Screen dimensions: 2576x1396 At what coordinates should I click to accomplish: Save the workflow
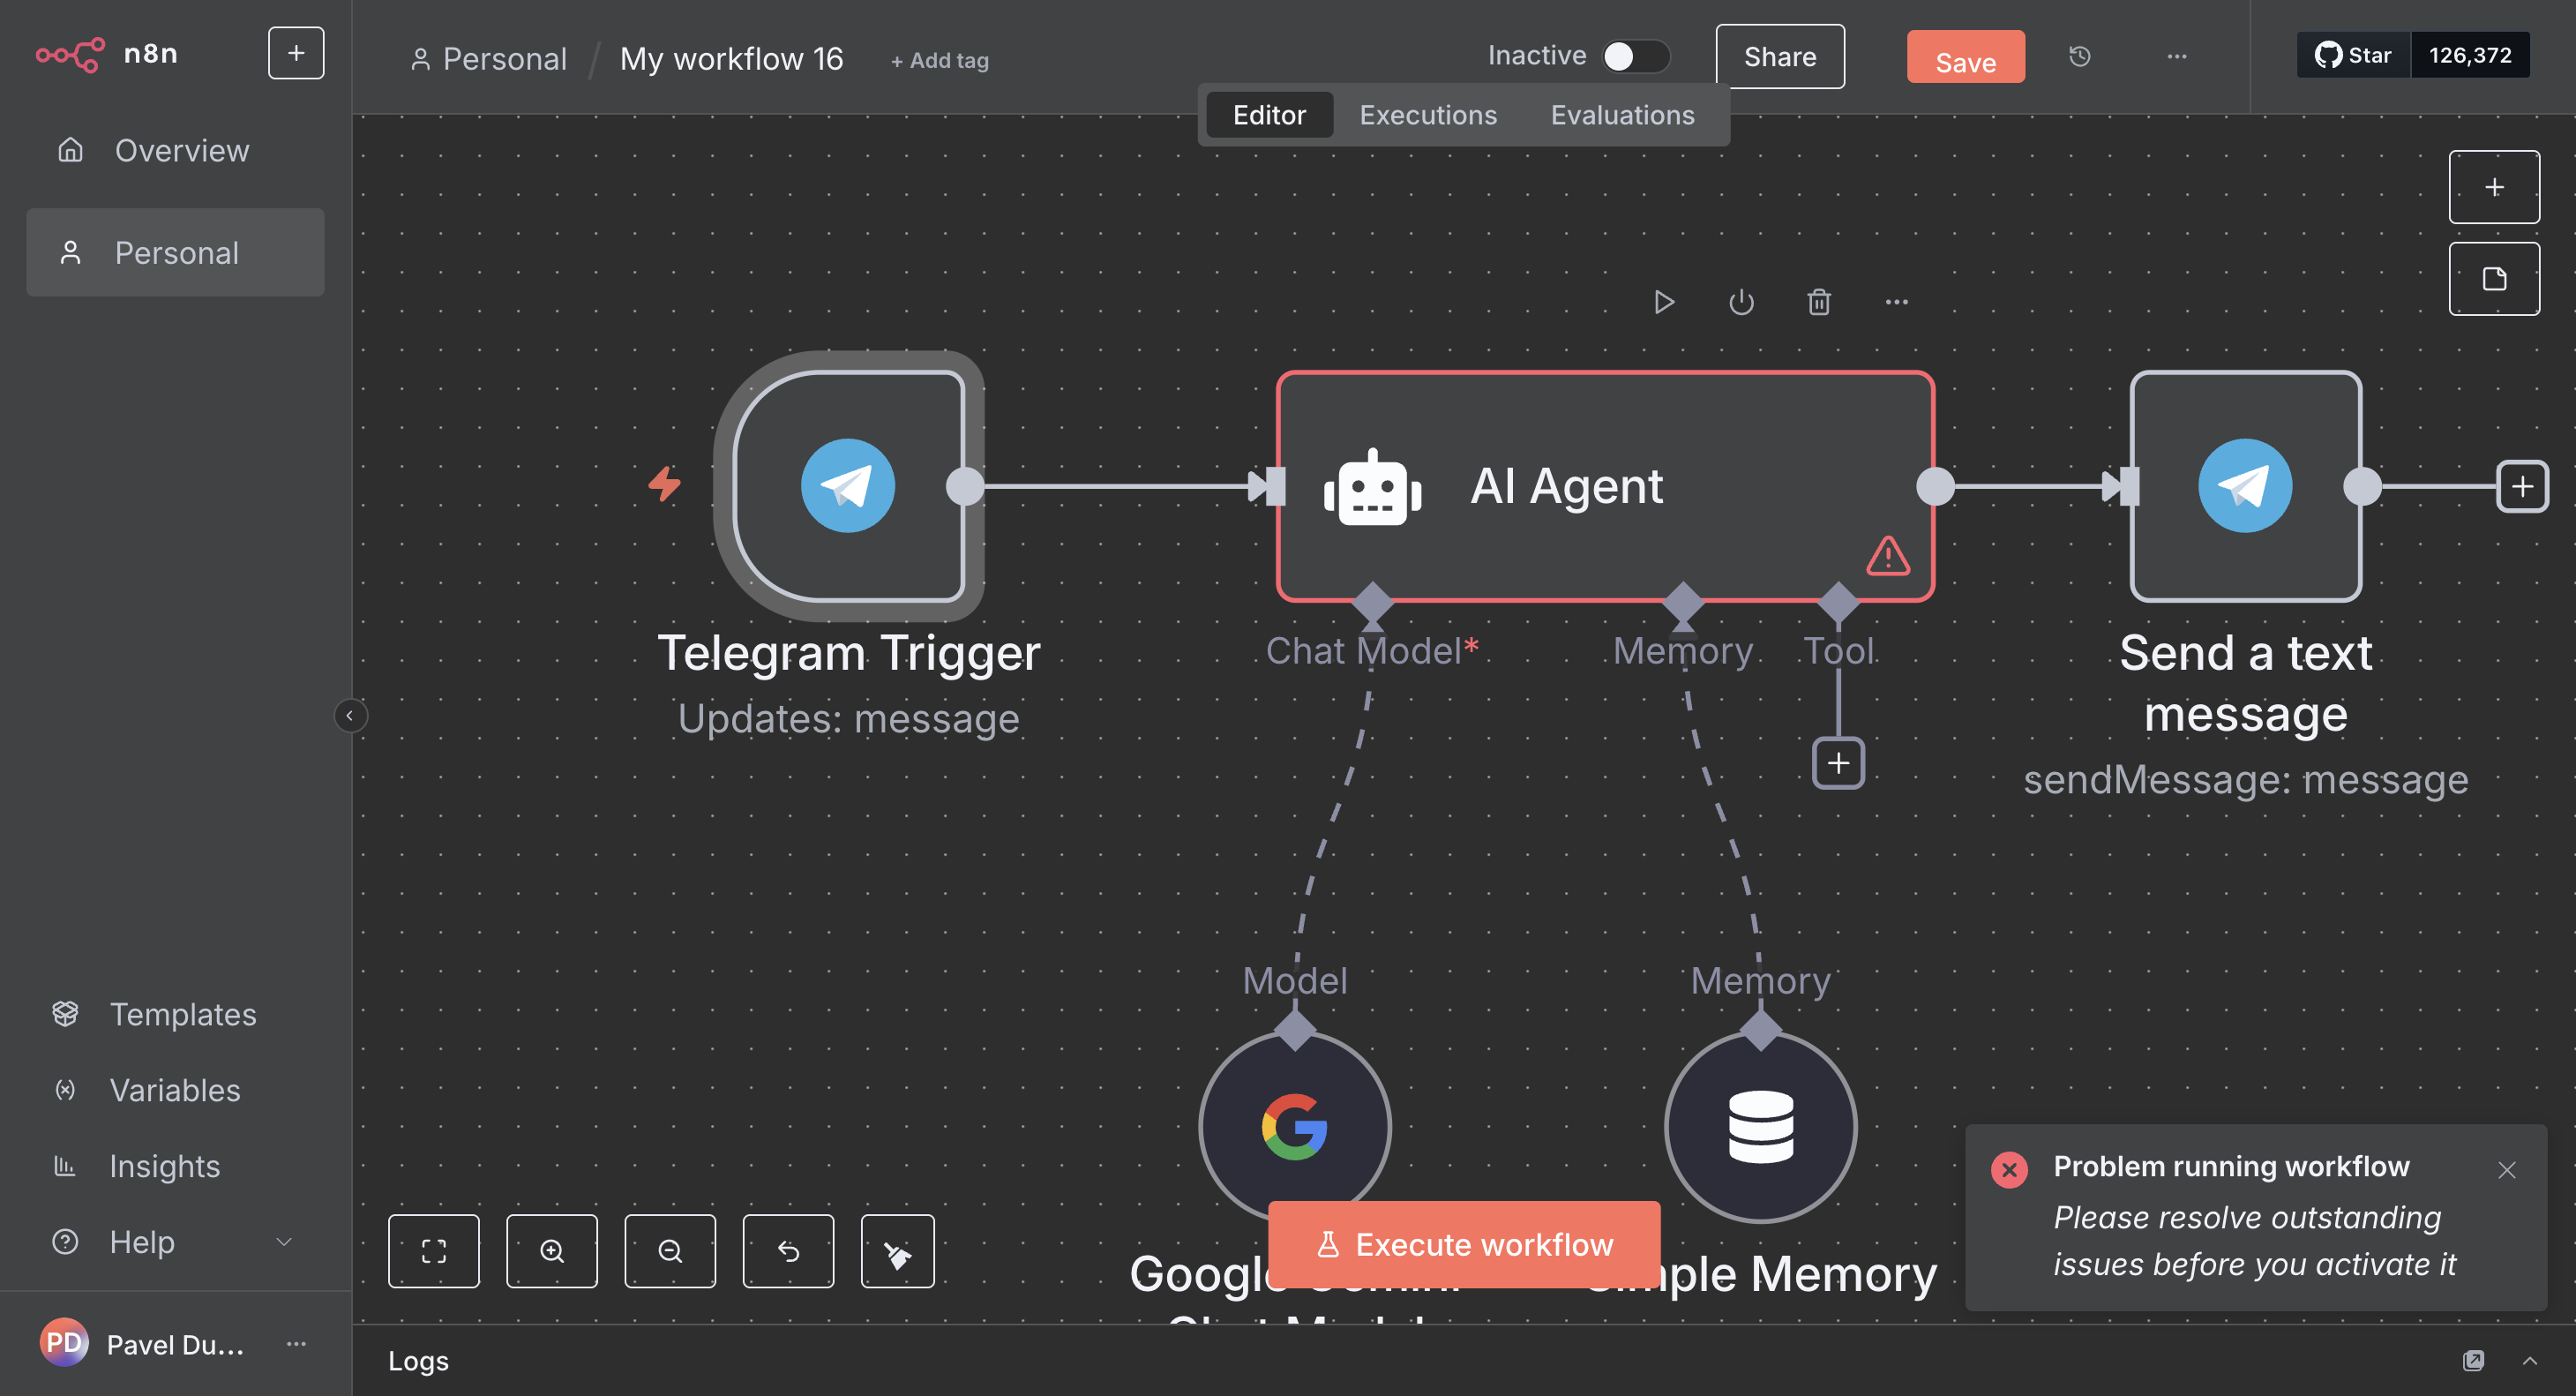click(x=1965, y=59)
